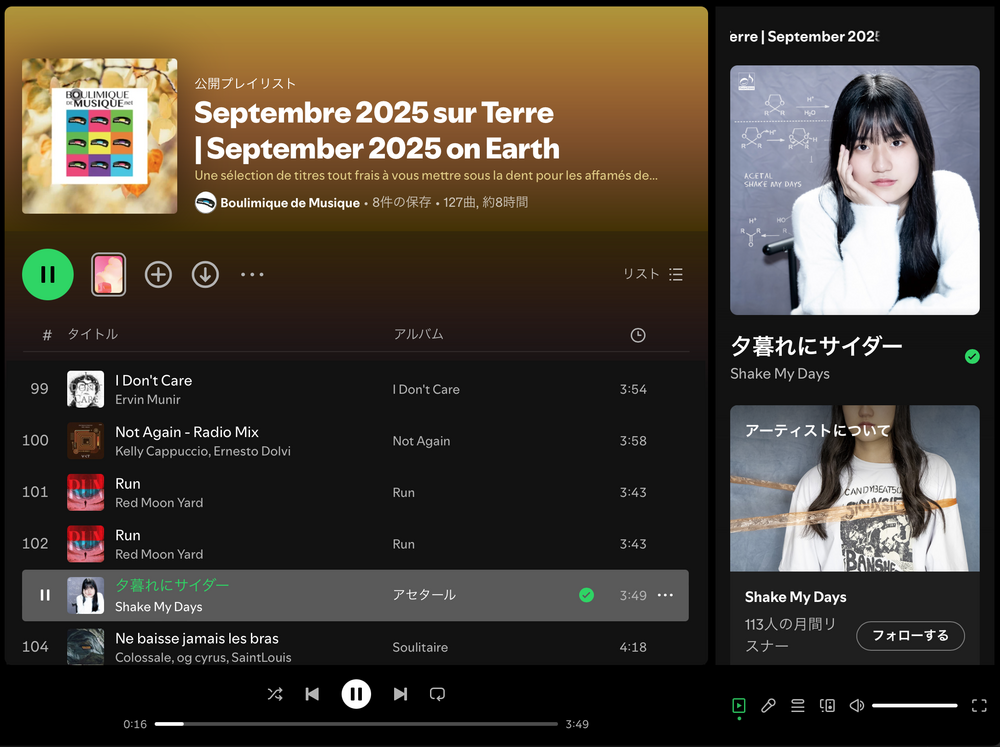1000x747 pixels.
Task: Open album アセタール link
Action: (424, 595)
